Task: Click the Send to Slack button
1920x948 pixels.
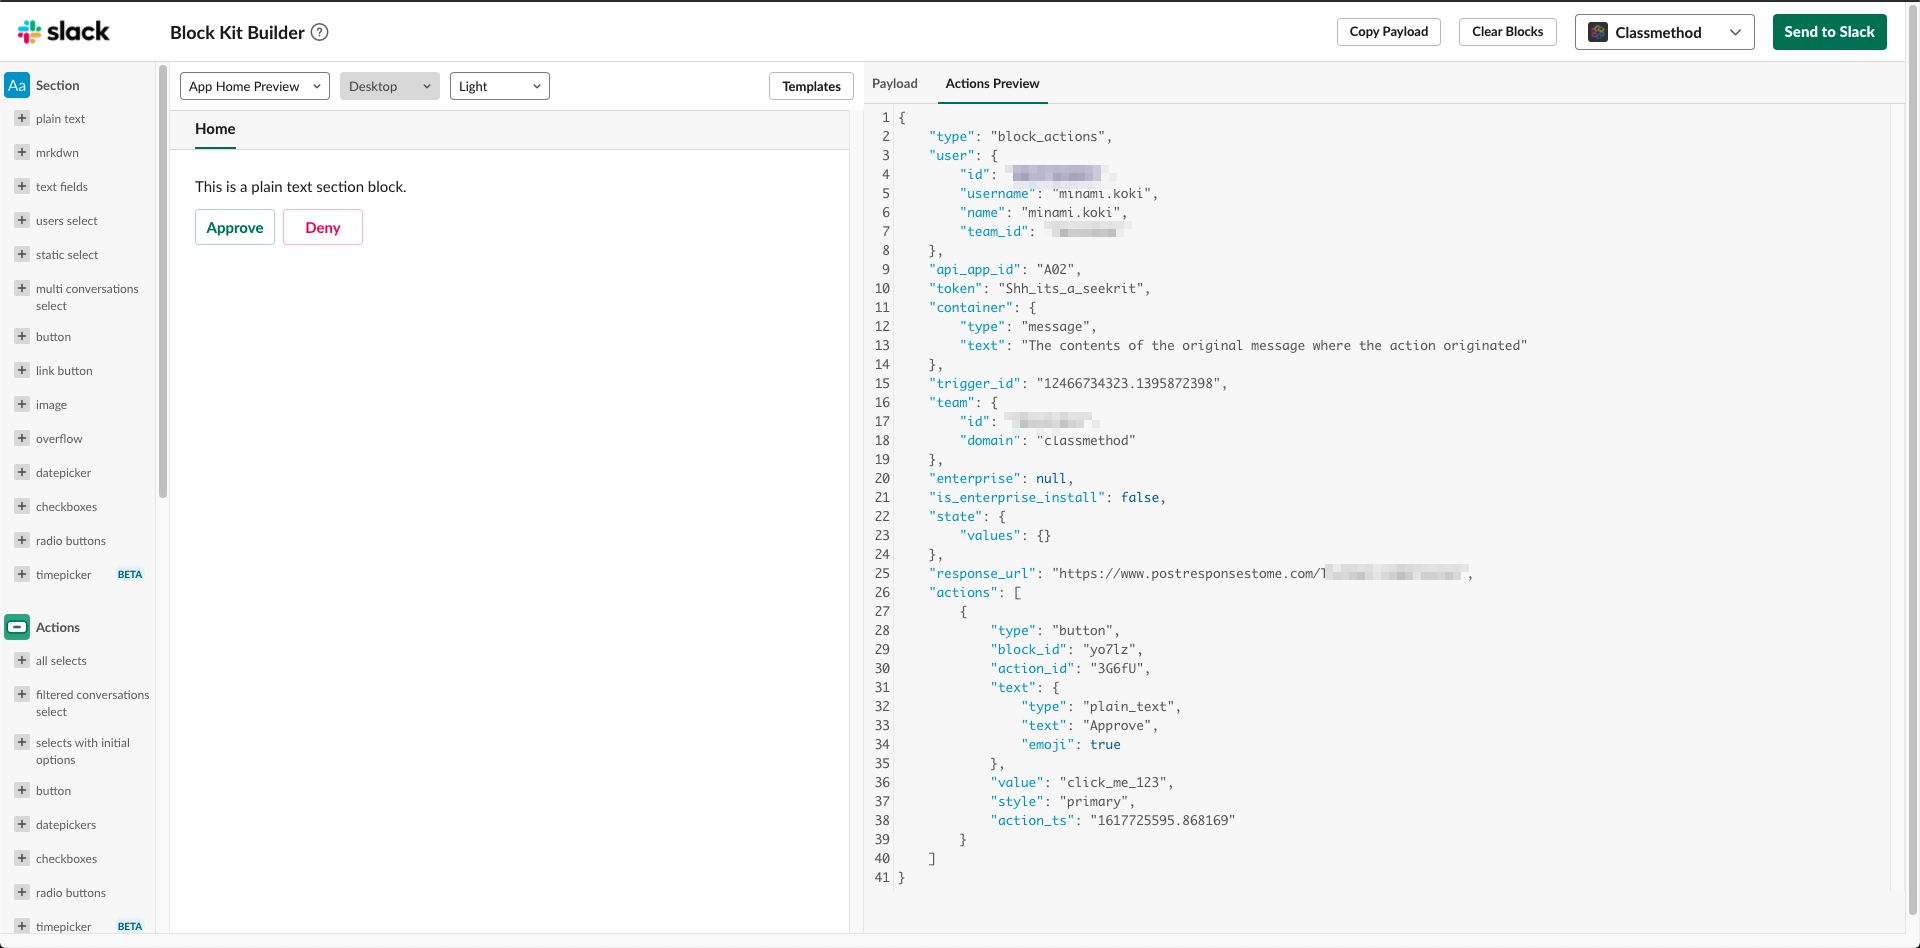Action: (x=1830, y=32)
